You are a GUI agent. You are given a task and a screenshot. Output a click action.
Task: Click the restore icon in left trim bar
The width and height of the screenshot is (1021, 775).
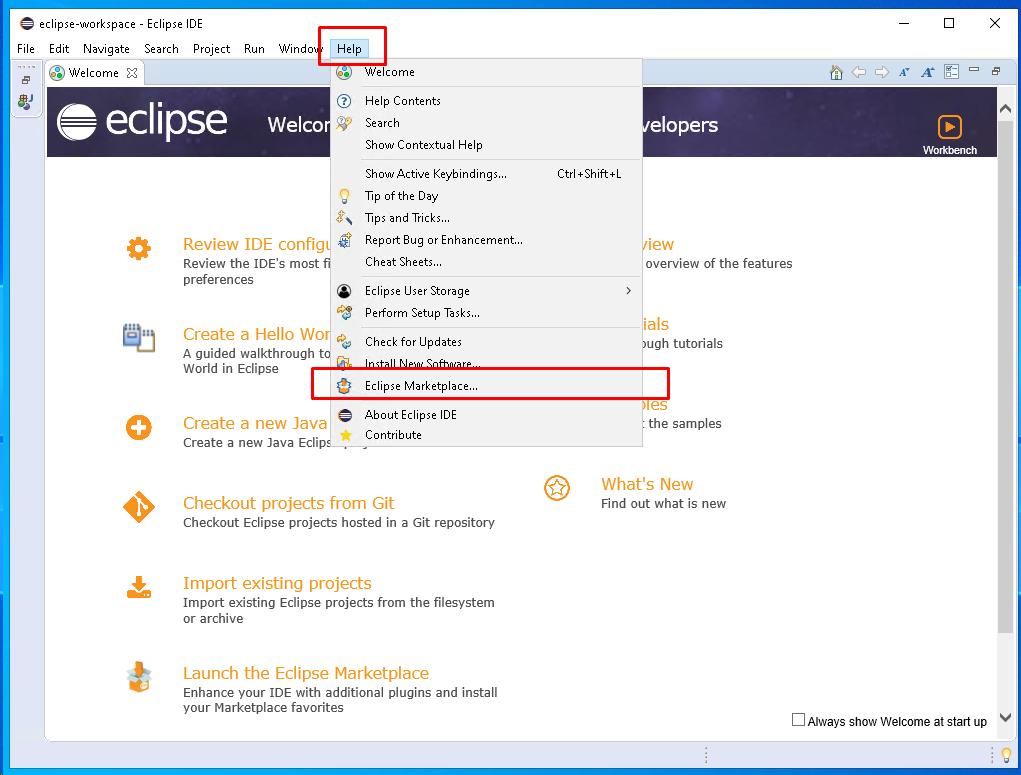(x=26, y=80)
